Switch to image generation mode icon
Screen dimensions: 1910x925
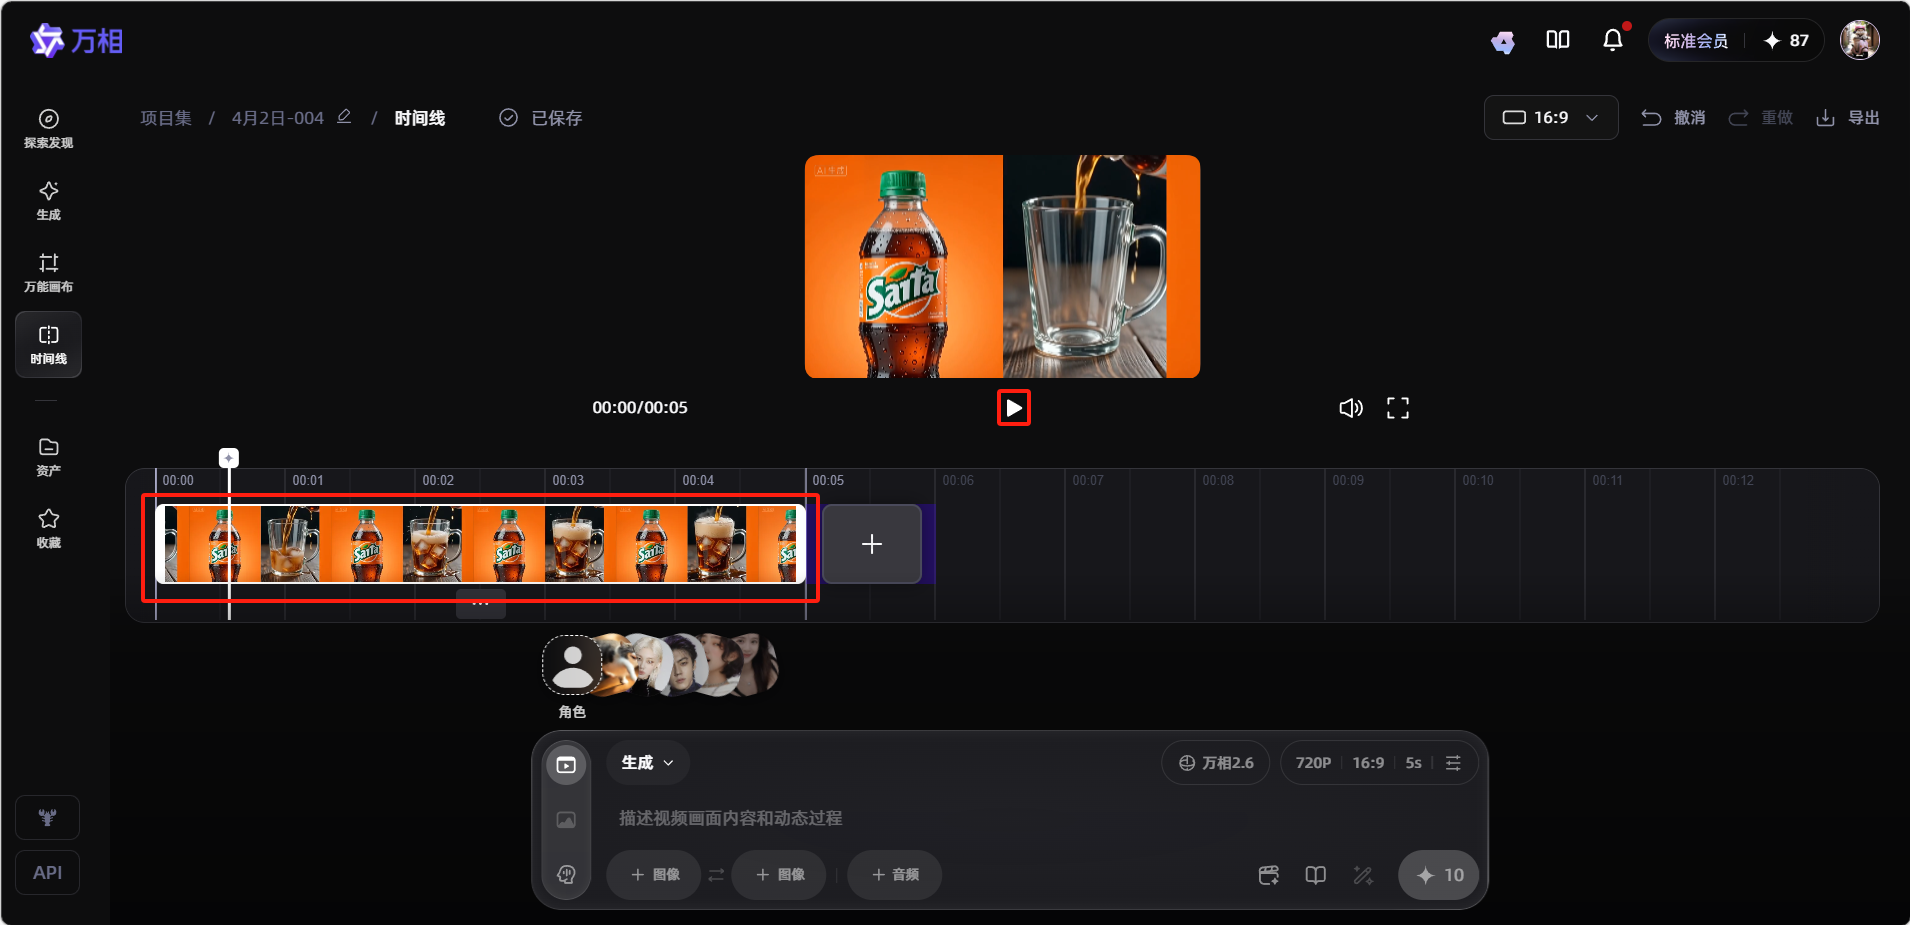coord(566,820)
